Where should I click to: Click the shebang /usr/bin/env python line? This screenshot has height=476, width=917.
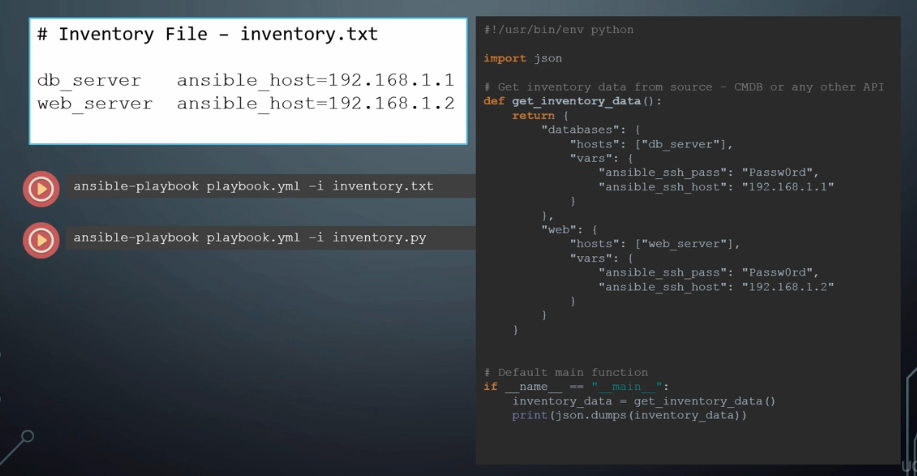tap(559, 29)
